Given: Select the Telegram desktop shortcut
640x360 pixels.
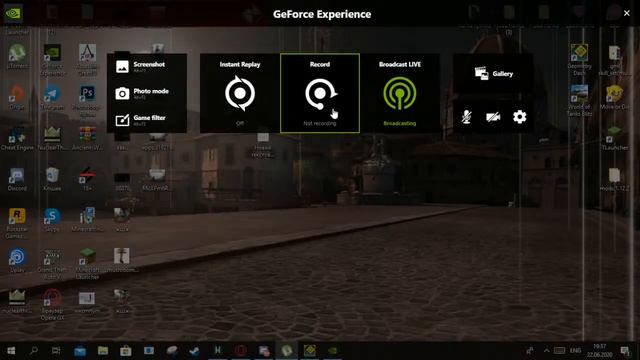Looking at the screenshot, I should coord(52,97).
